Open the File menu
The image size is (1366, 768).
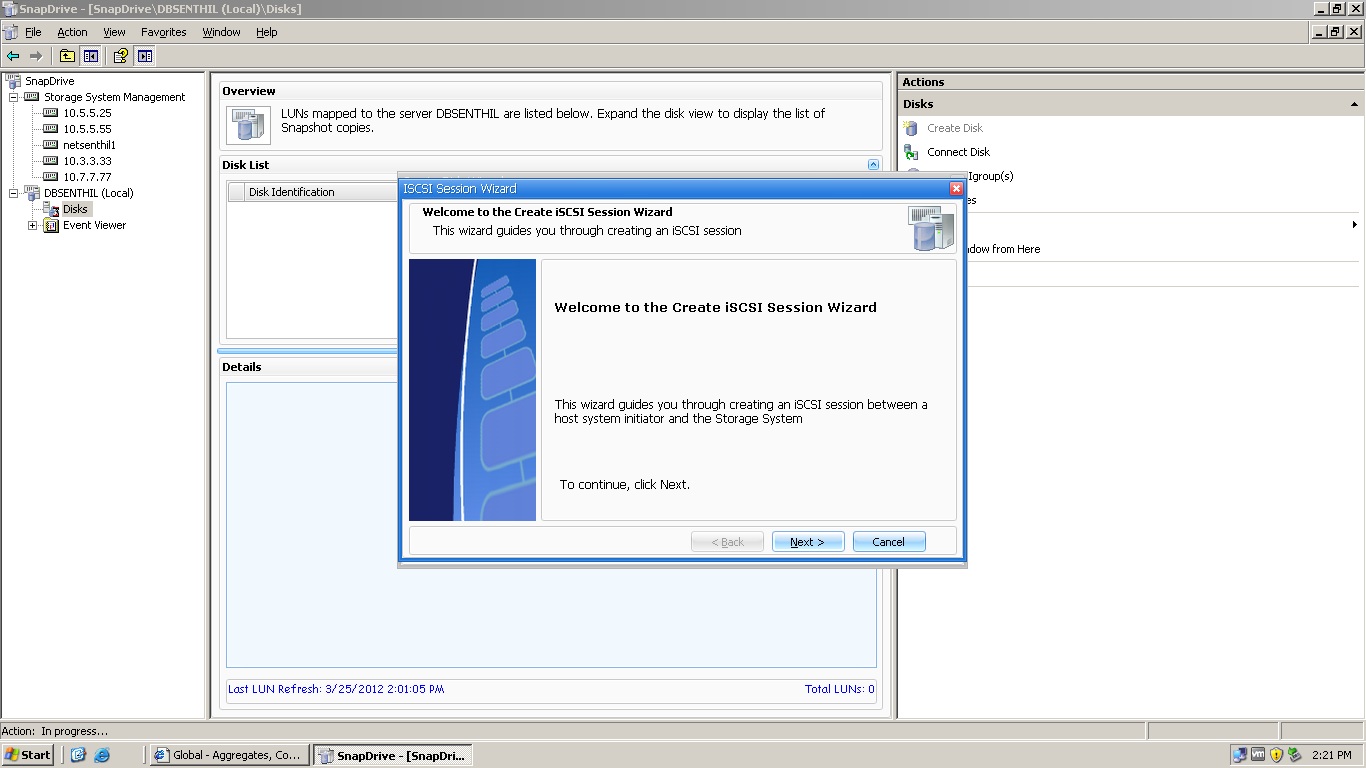tap(33, 32)
